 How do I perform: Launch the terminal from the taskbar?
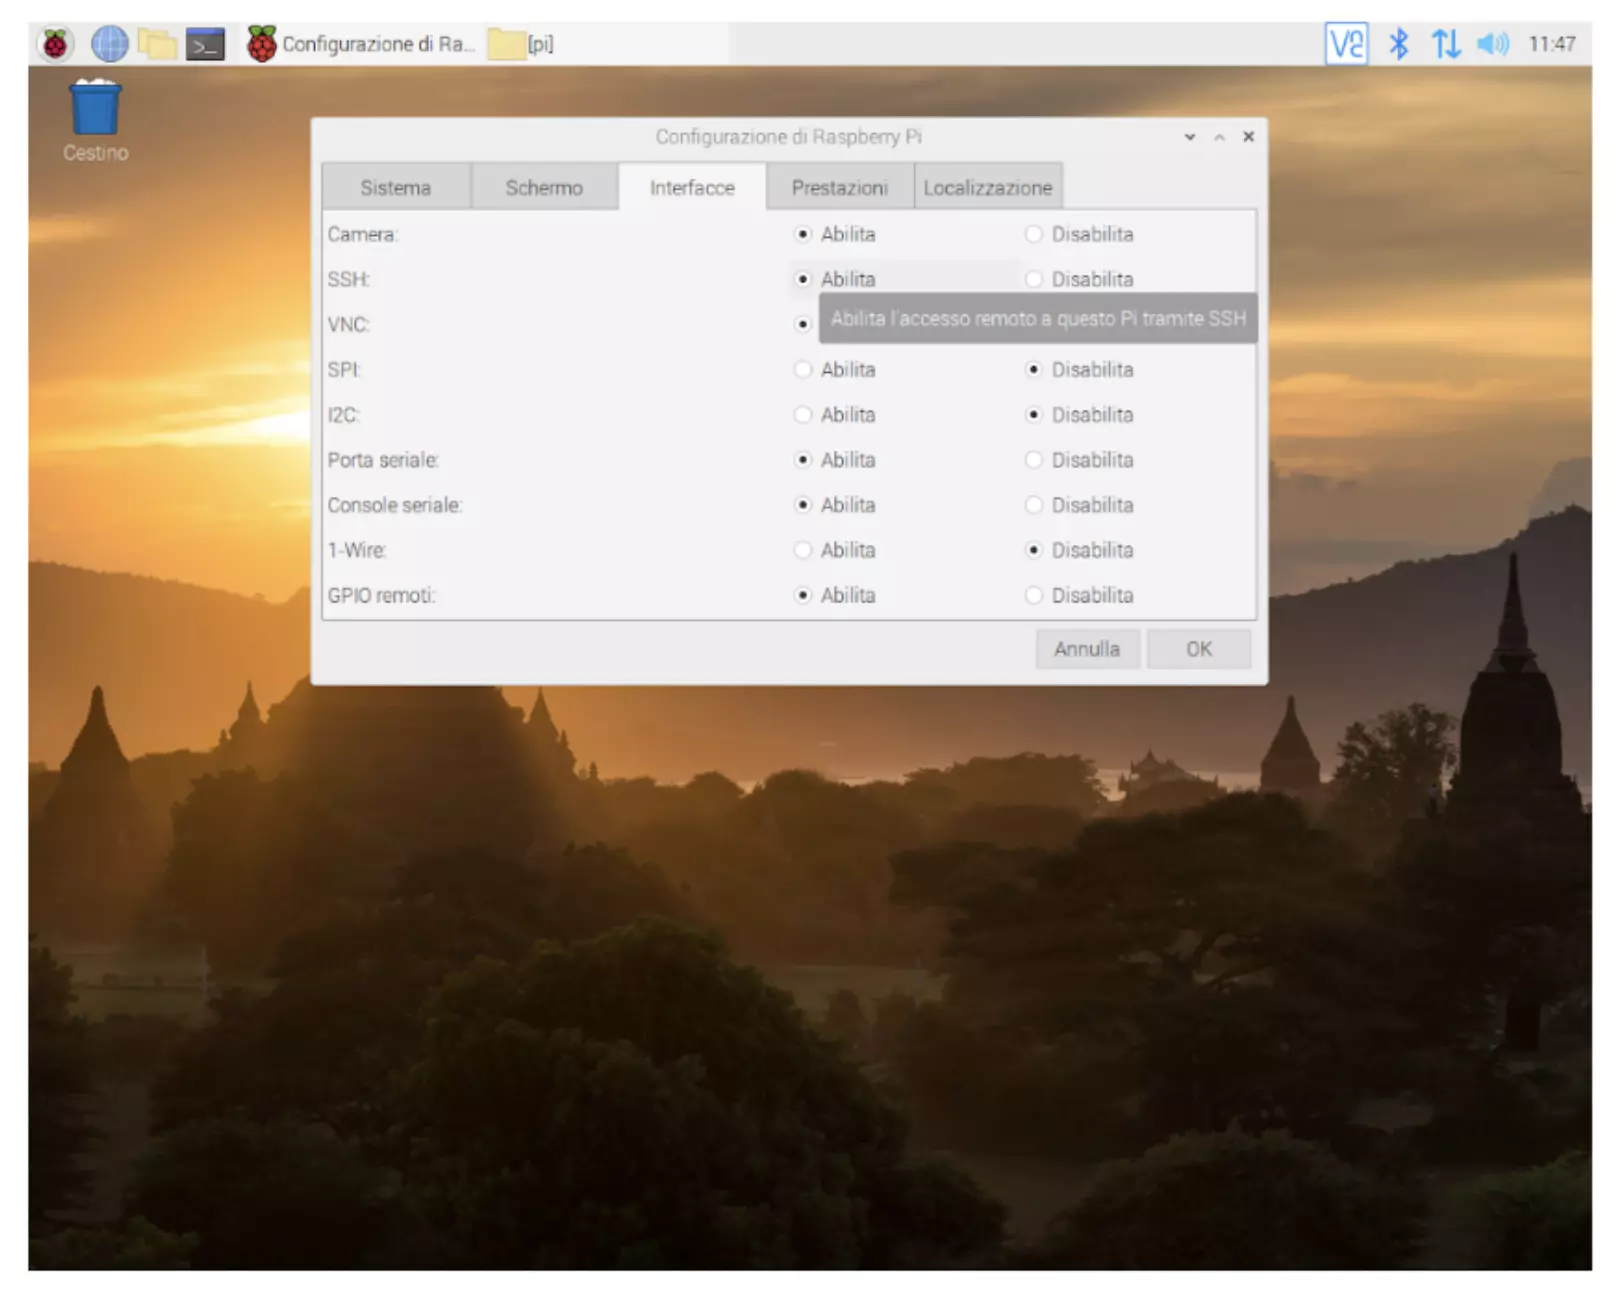pyautogui.click(x=206, y=45)
